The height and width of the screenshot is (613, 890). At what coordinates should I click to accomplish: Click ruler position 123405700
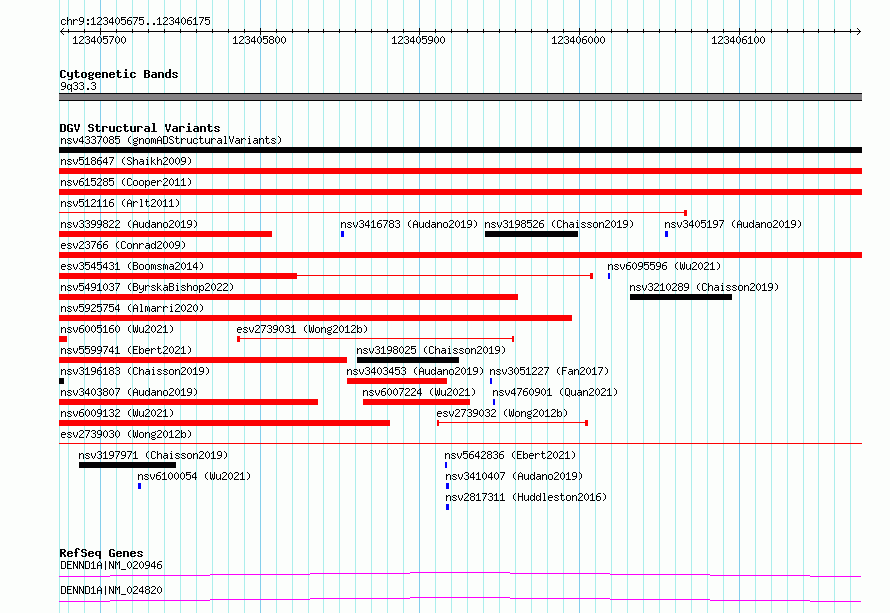point(99,40)
